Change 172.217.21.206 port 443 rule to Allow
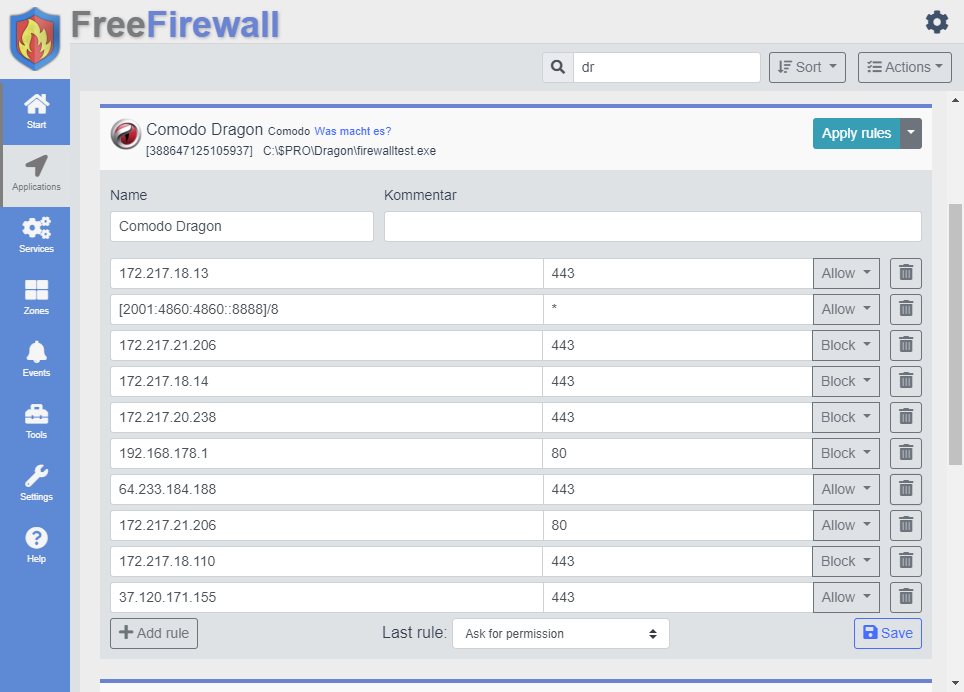964x692 pixels. 846,345
